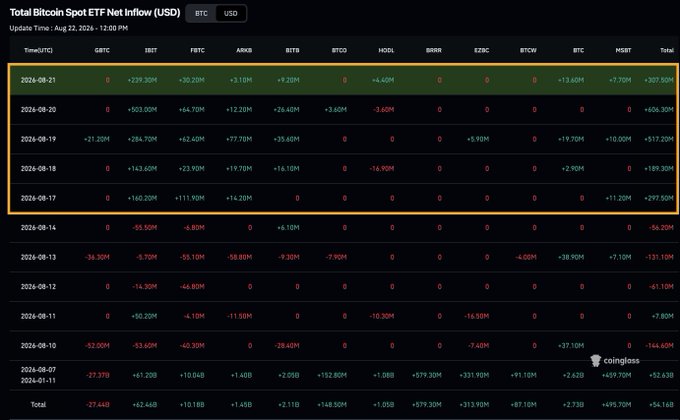Click the +284.70M IBIT value
Screen dimensions: 680x420
coord(142,139)
